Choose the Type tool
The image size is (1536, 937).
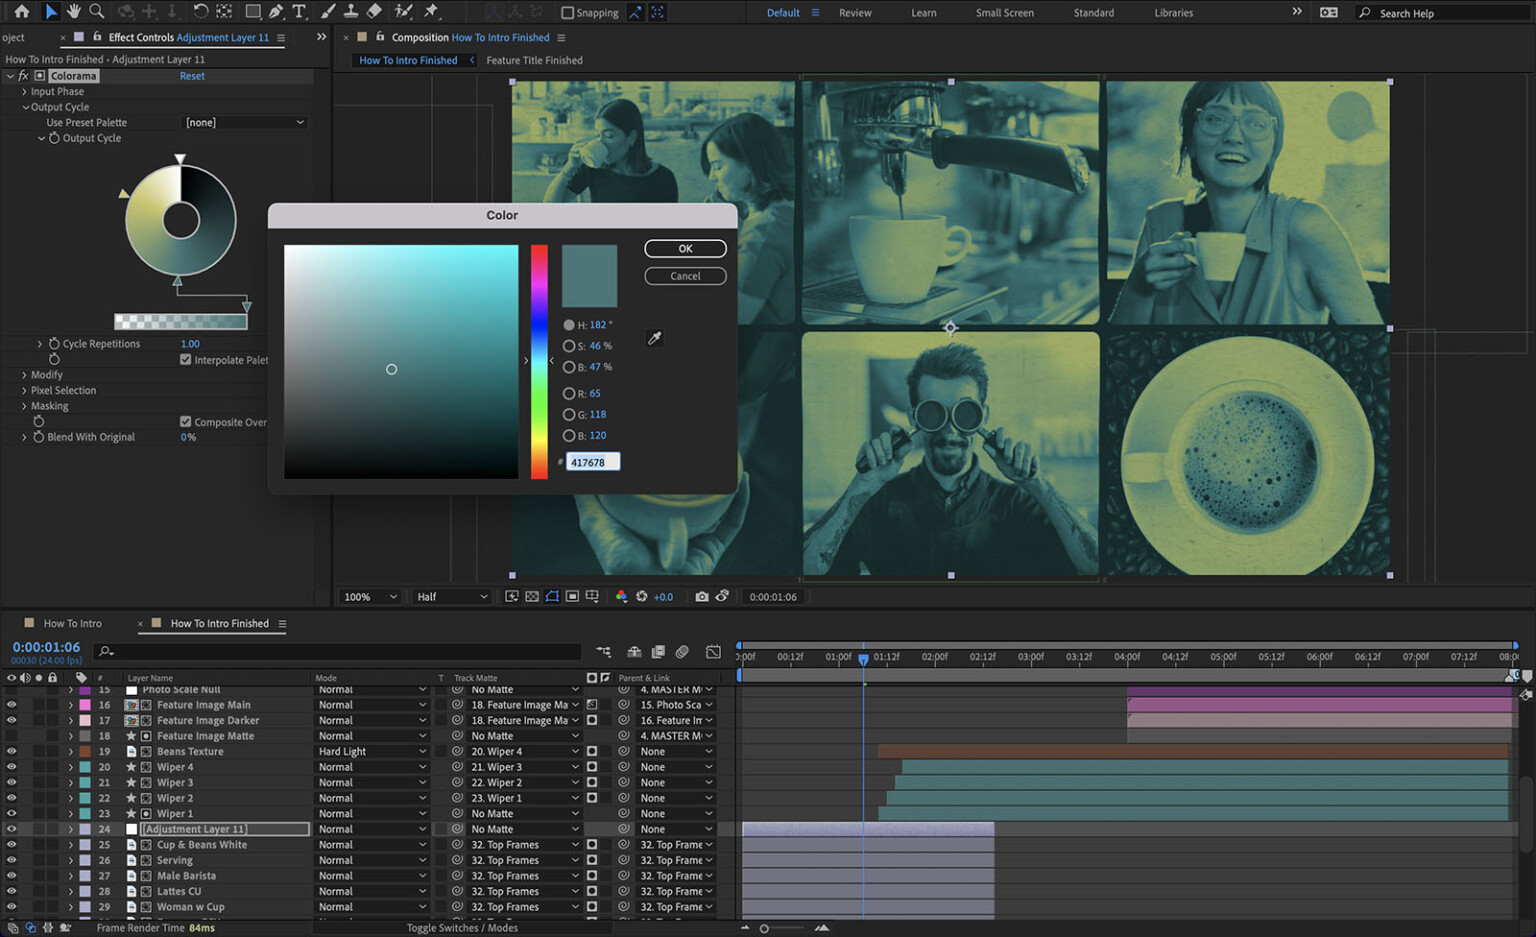point(298,12)
